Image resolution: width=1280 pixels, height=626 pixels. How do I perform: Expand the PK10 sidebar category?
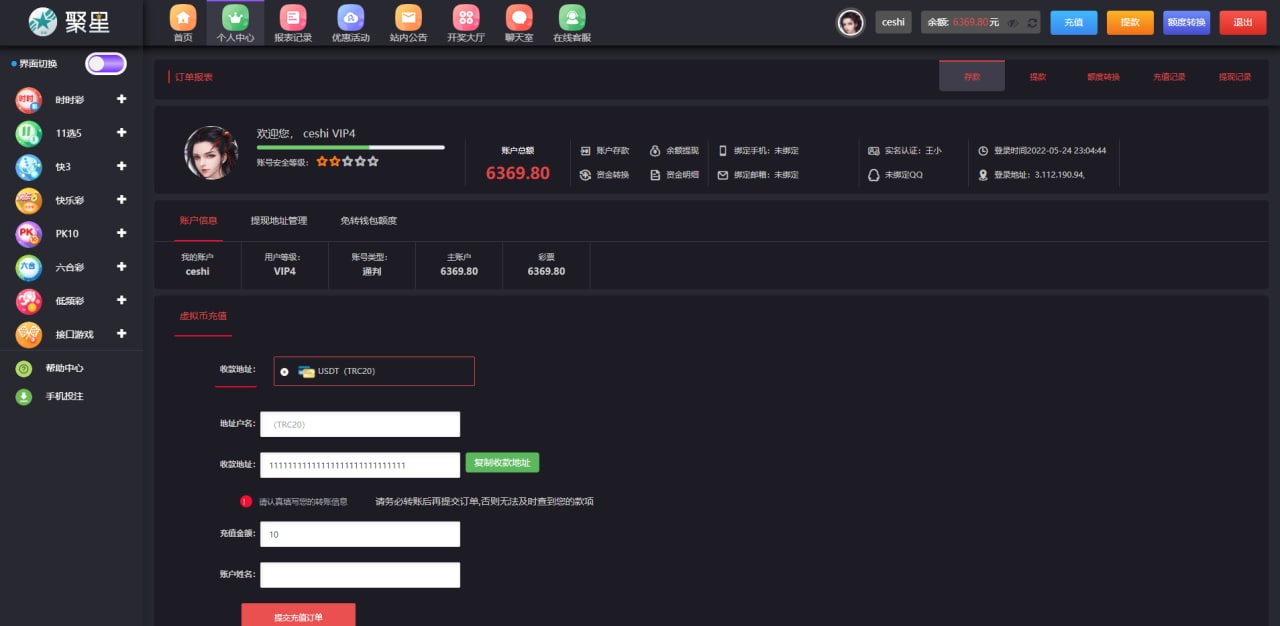coord(121,233)
